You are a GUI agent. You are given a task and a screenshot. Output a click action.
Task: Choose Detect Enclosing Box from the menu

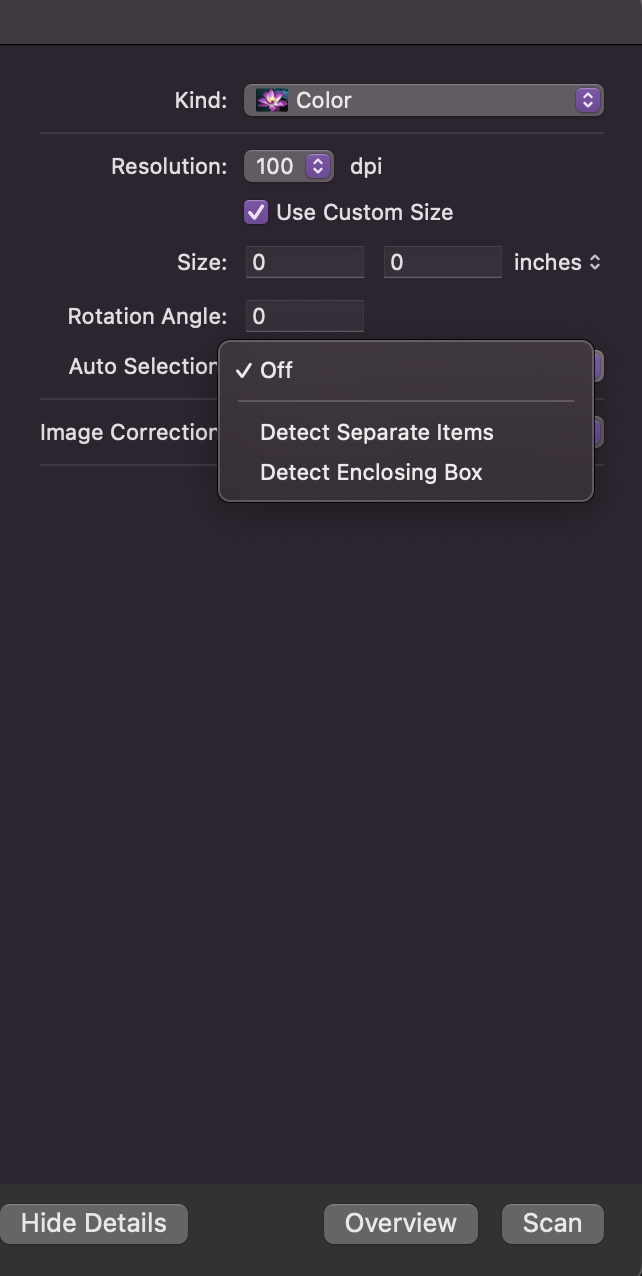(x=372, y=471)
